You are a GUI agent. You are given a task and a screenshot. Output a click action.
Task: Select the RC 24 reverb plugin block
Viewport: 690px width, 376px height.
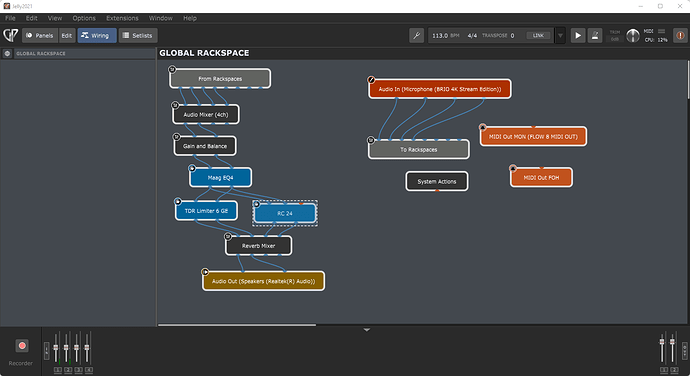pos(285,213)
